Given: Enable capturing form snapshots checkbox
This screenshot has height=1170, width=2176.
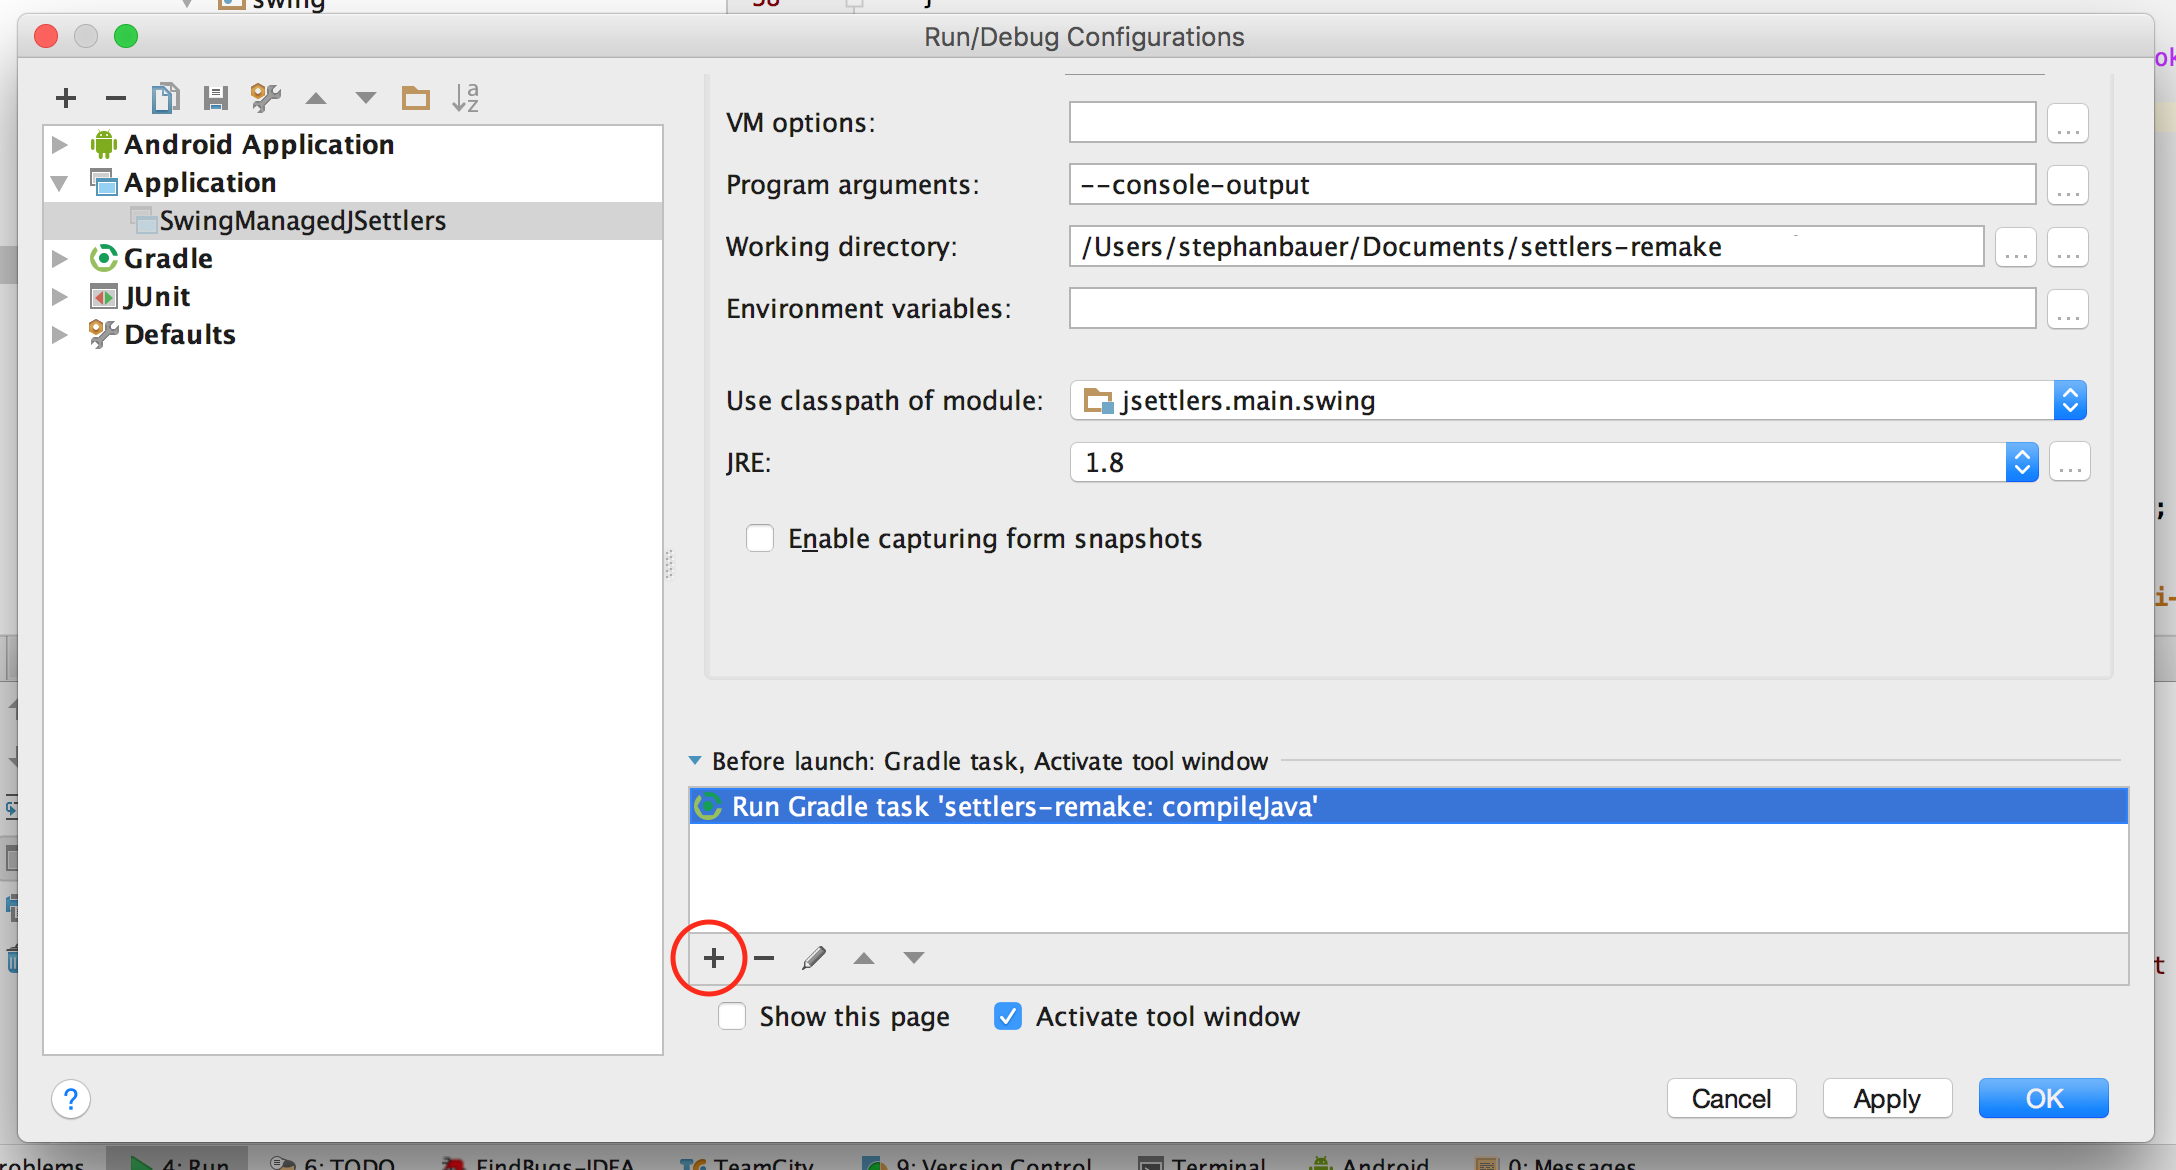Looking at the screenshot, I should (760, 538).
